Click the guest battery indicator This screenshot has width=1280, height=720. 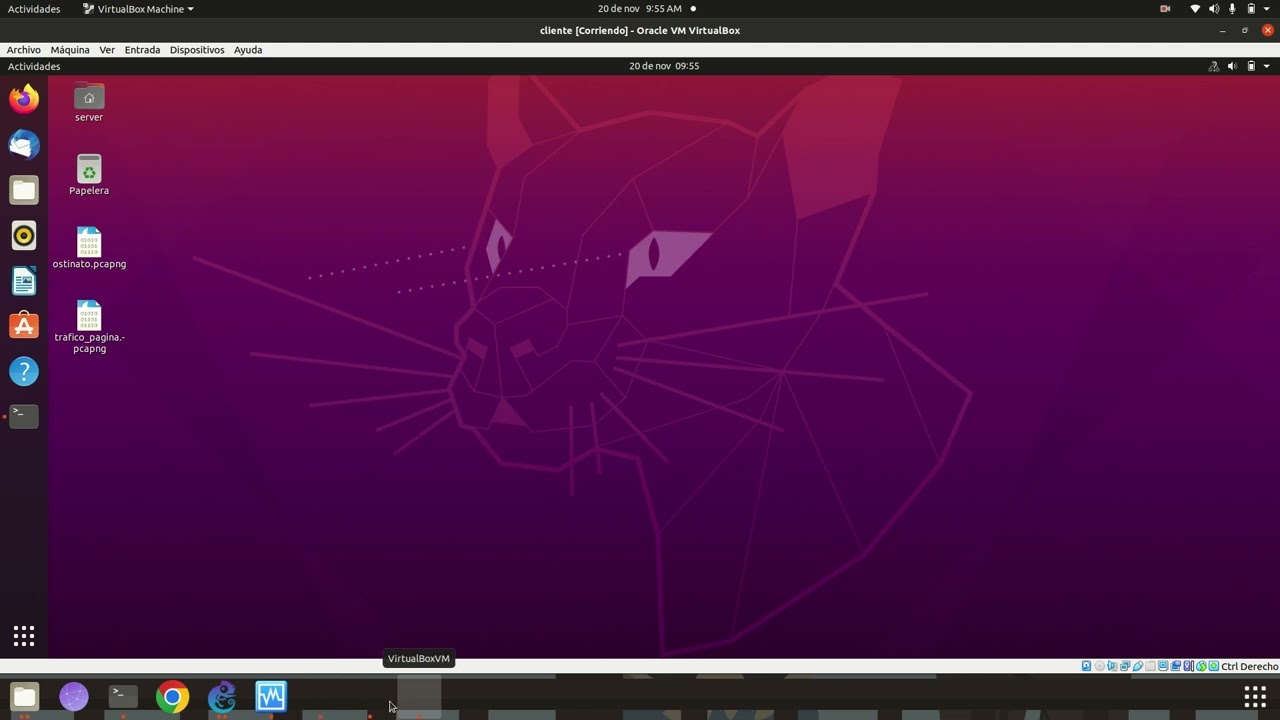click(x=1251, y=66)
